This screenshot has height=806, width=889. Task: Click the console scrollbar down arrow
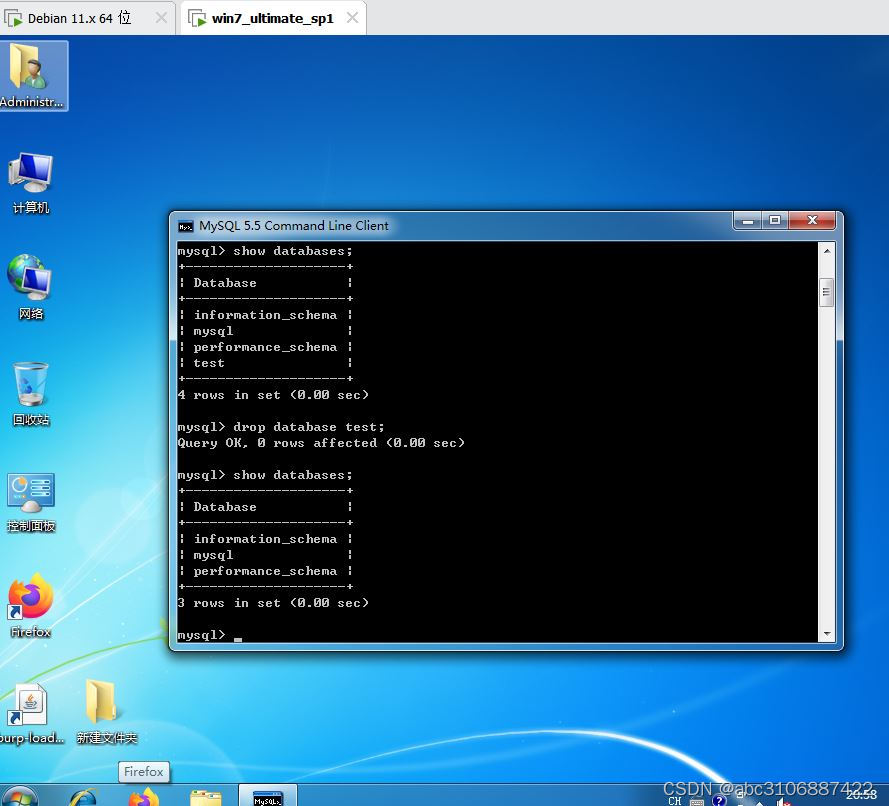827,634
